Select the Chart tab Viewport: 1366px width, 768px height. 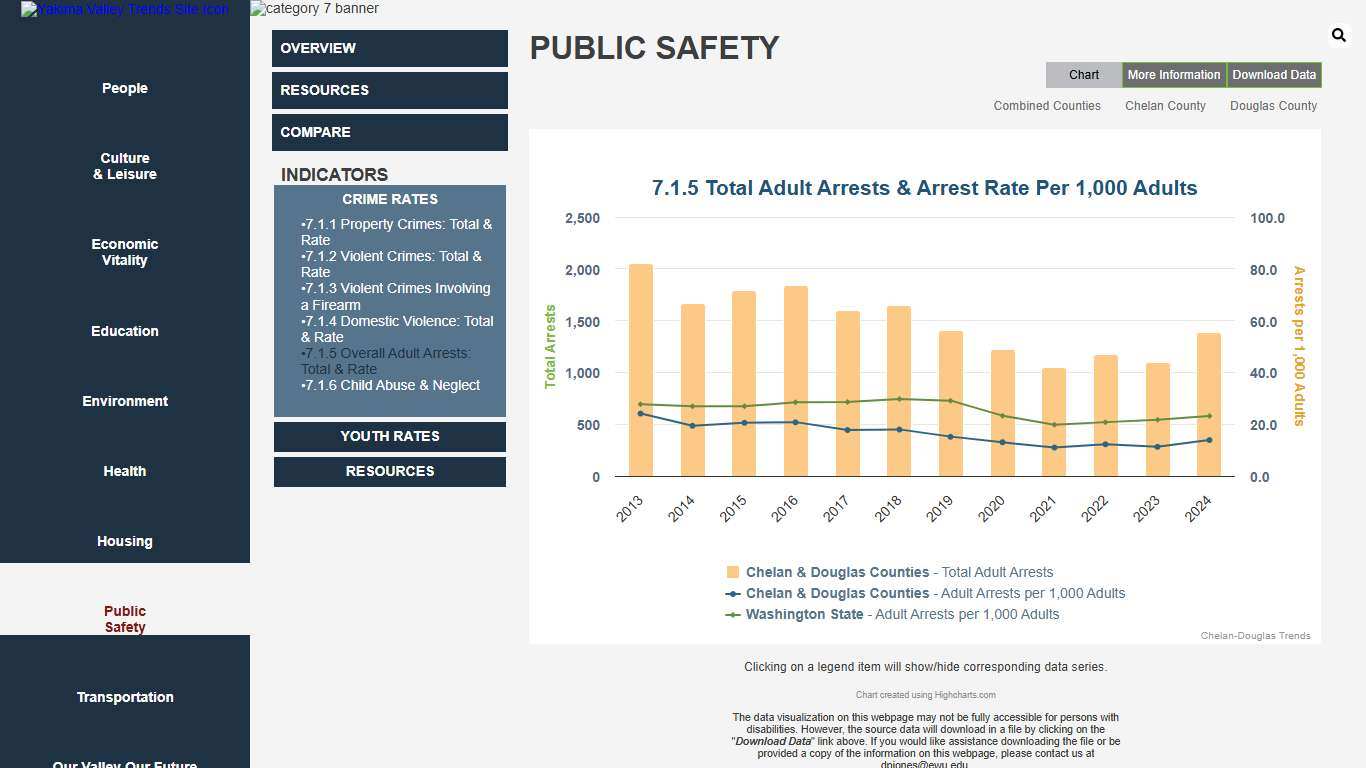(x=1083, y=75)
